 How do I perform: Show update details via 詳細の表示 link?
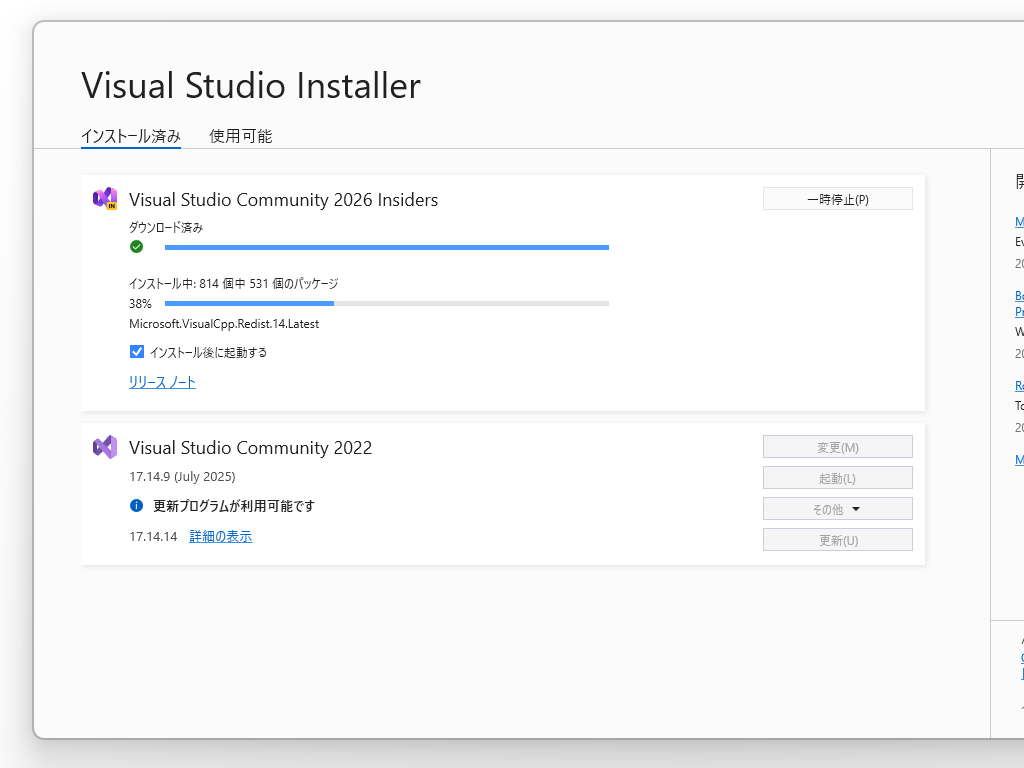(x=220, y=536)
